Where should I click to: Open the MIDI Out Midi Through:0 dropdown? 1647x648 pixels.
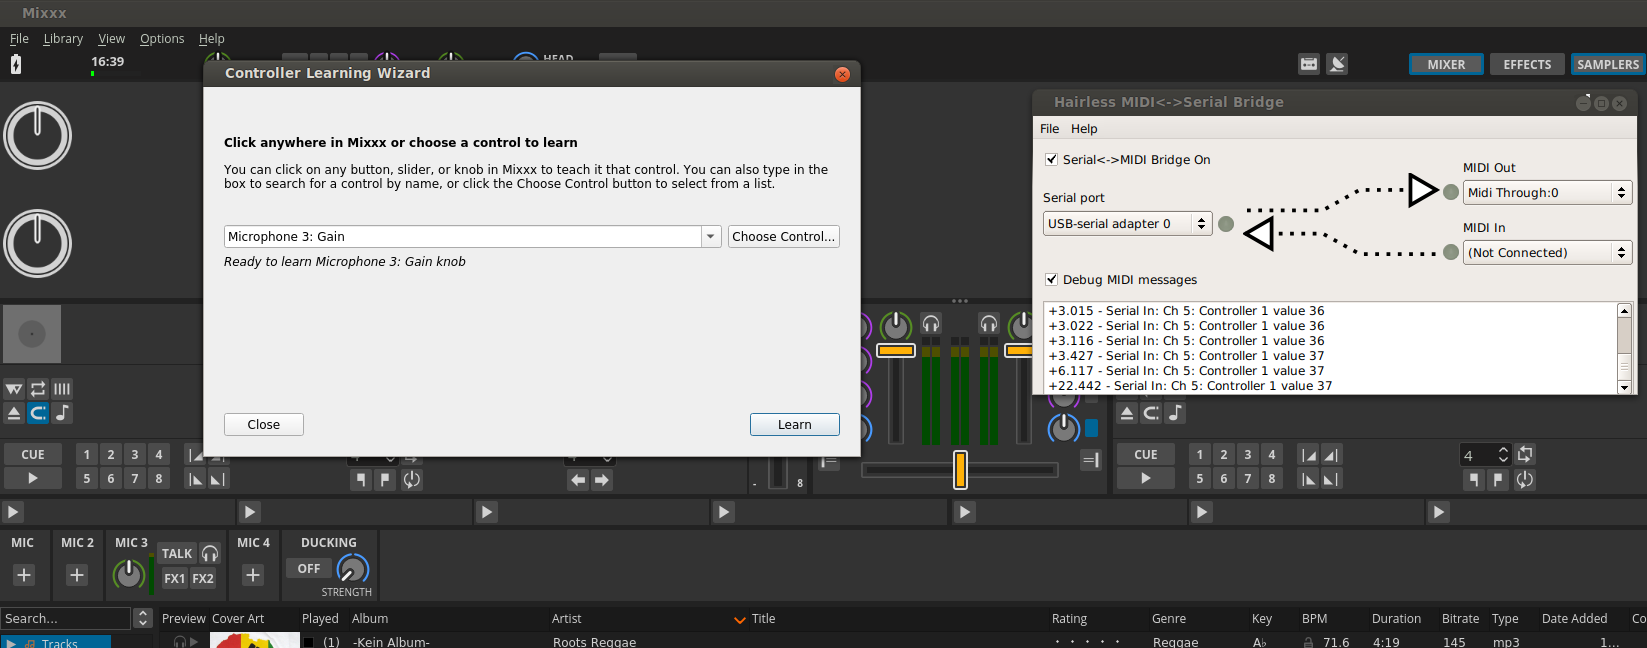click(1547, 192)
